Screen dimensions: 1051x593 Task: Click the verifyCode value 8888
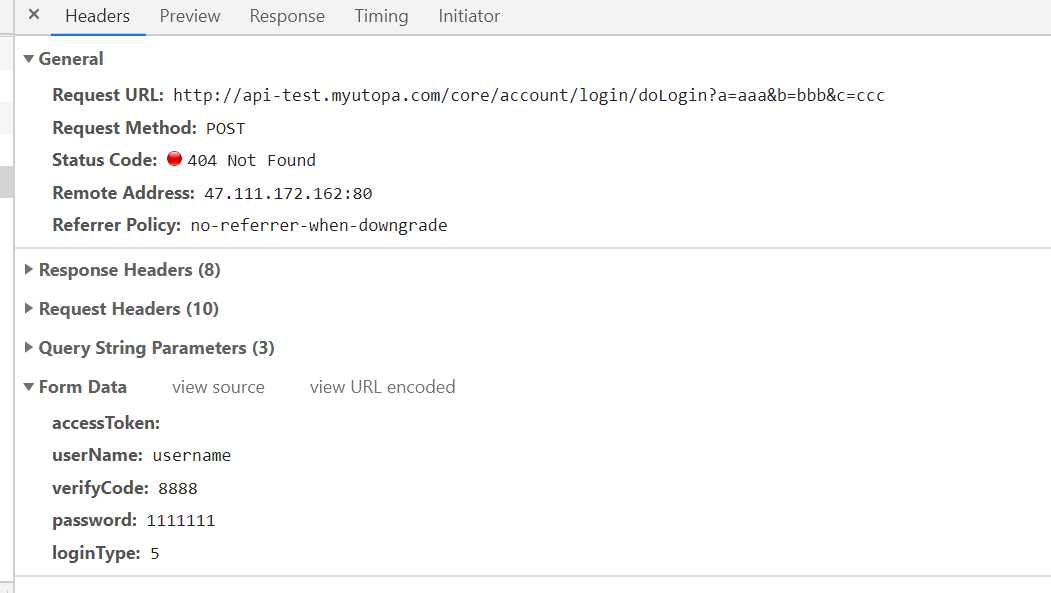tap(178, 488)
